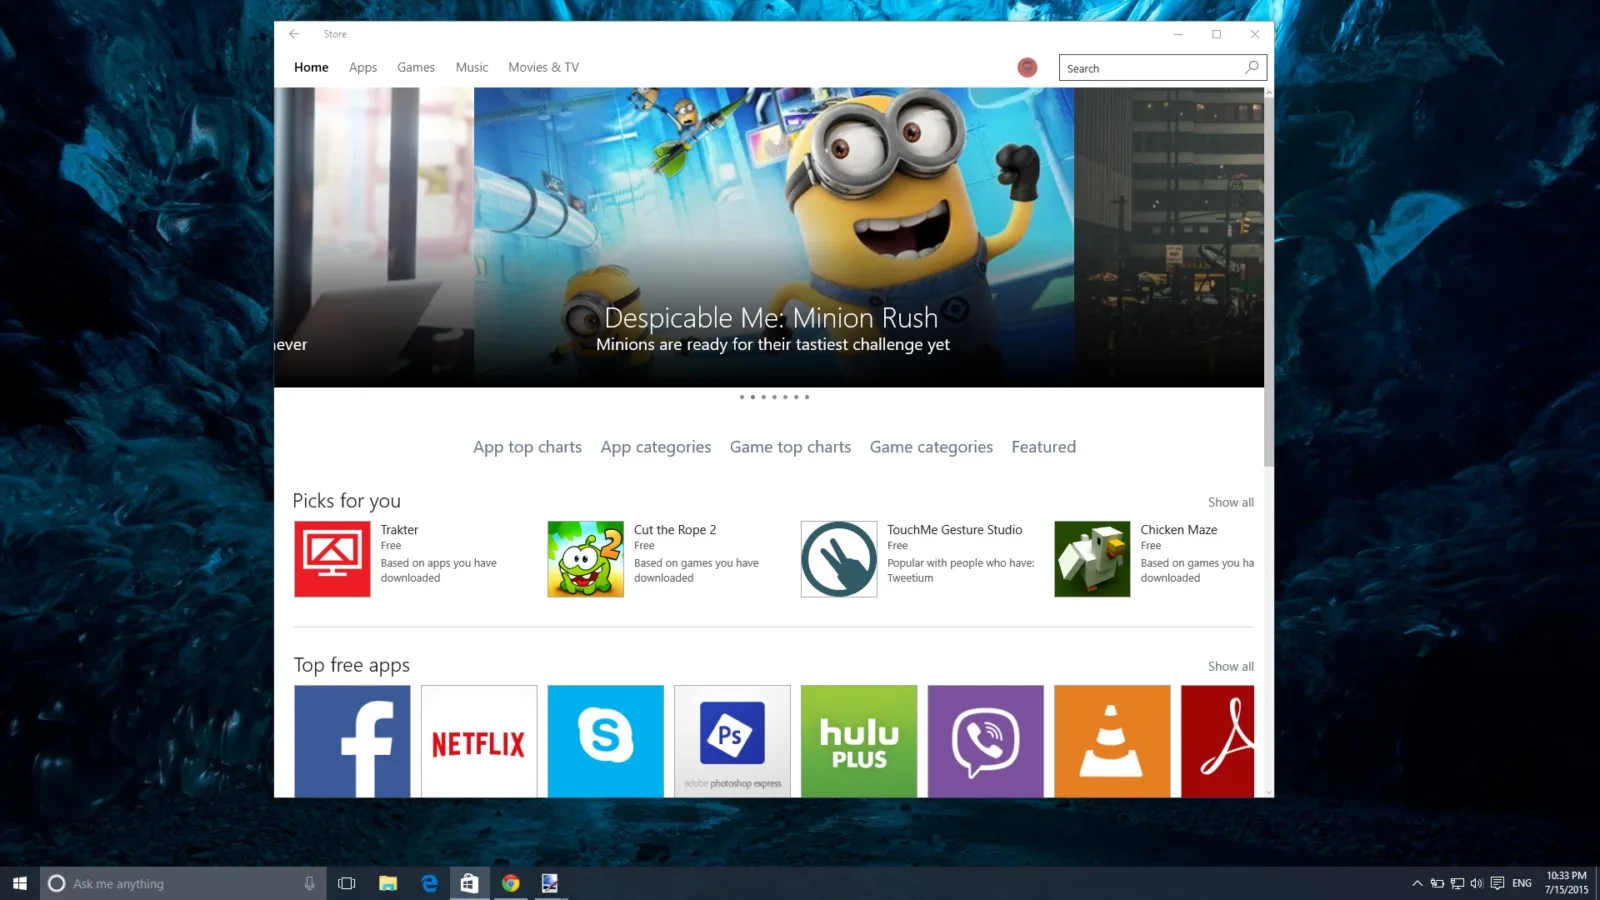Switch to the Movies & TV tab
This screenshot has width=1600, height=900.
pyautogui.click(x=543, y=67)
